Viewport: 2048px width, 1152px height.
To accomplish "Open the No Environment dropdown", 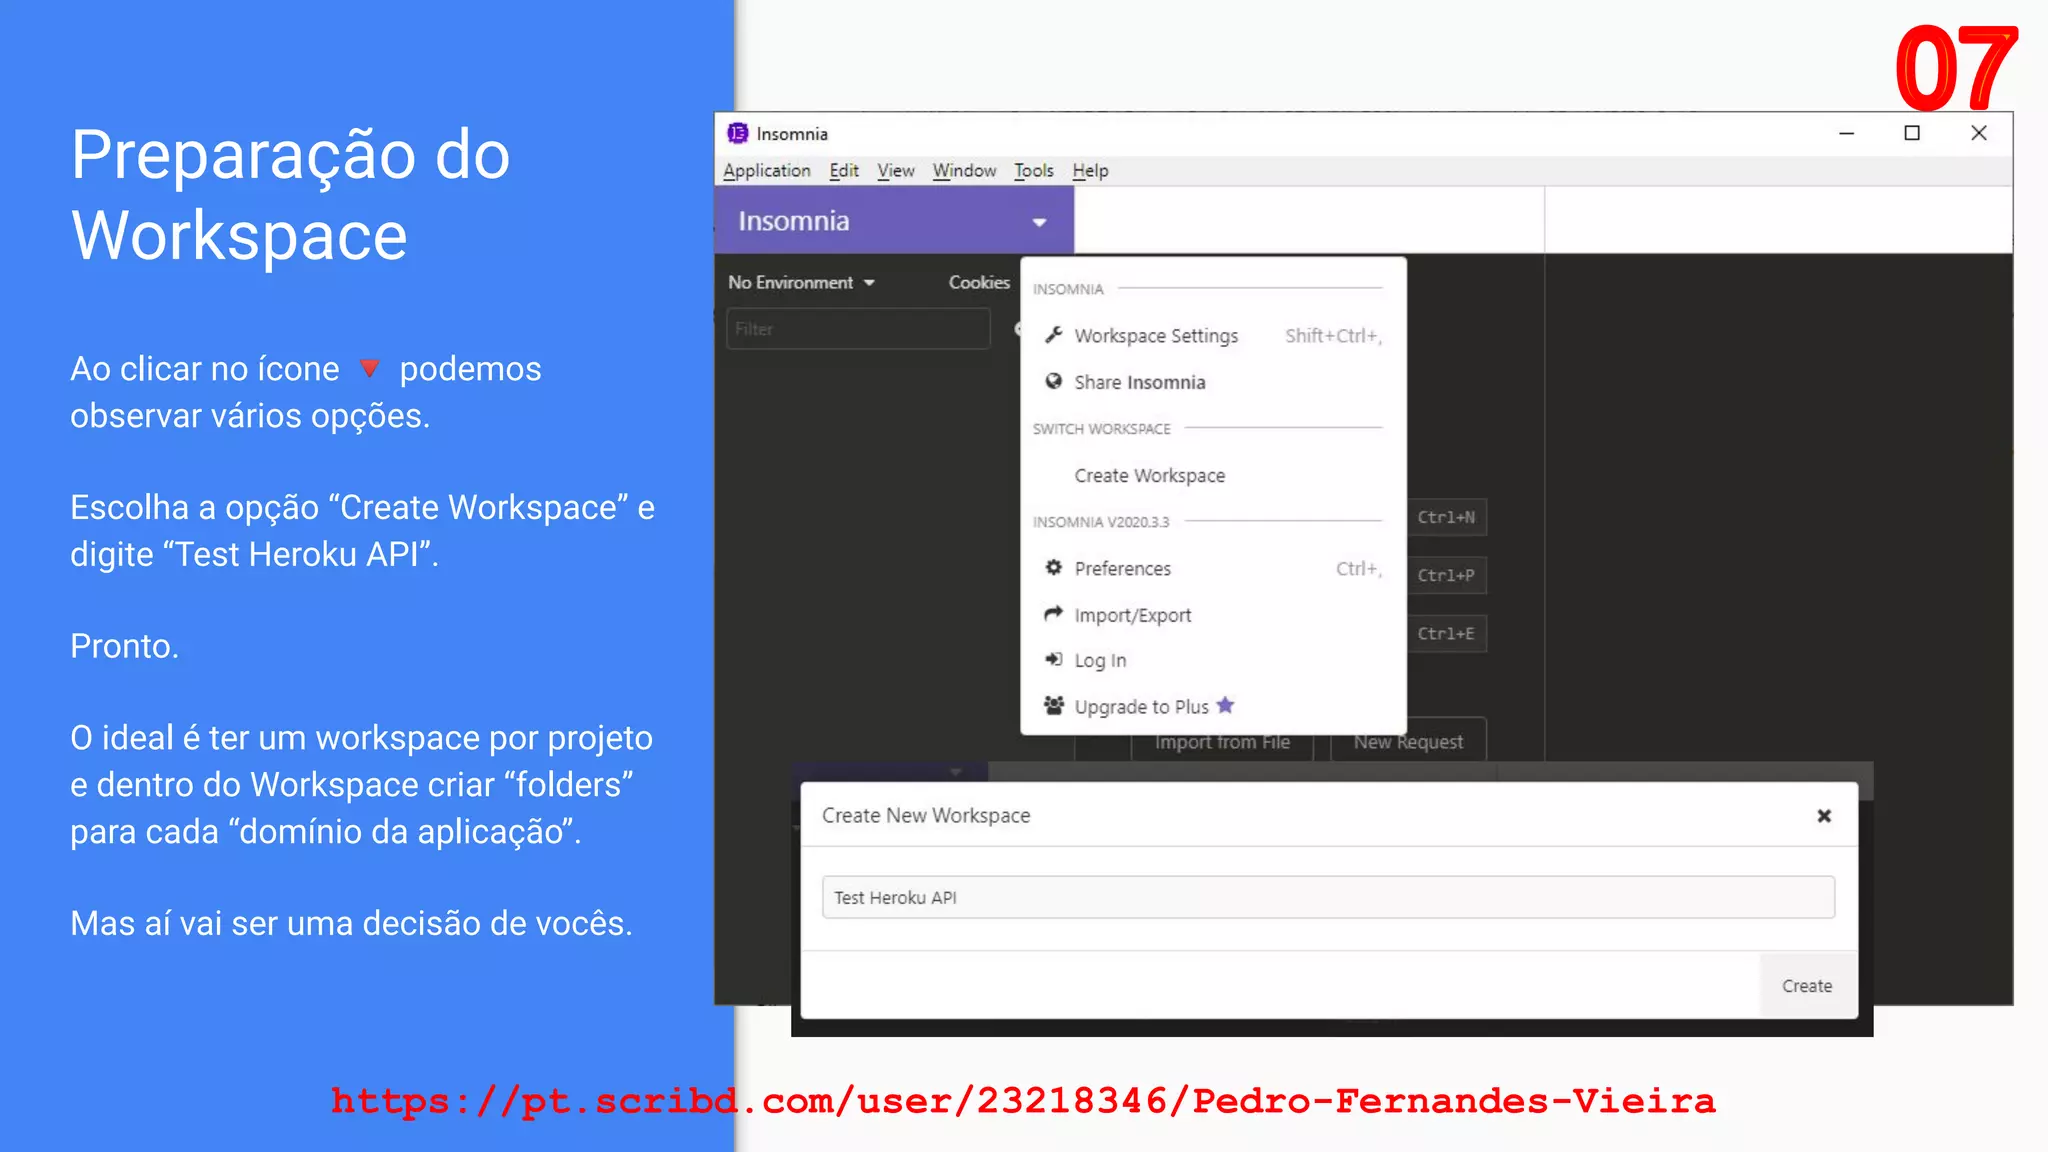I will [x=801, y=283].
